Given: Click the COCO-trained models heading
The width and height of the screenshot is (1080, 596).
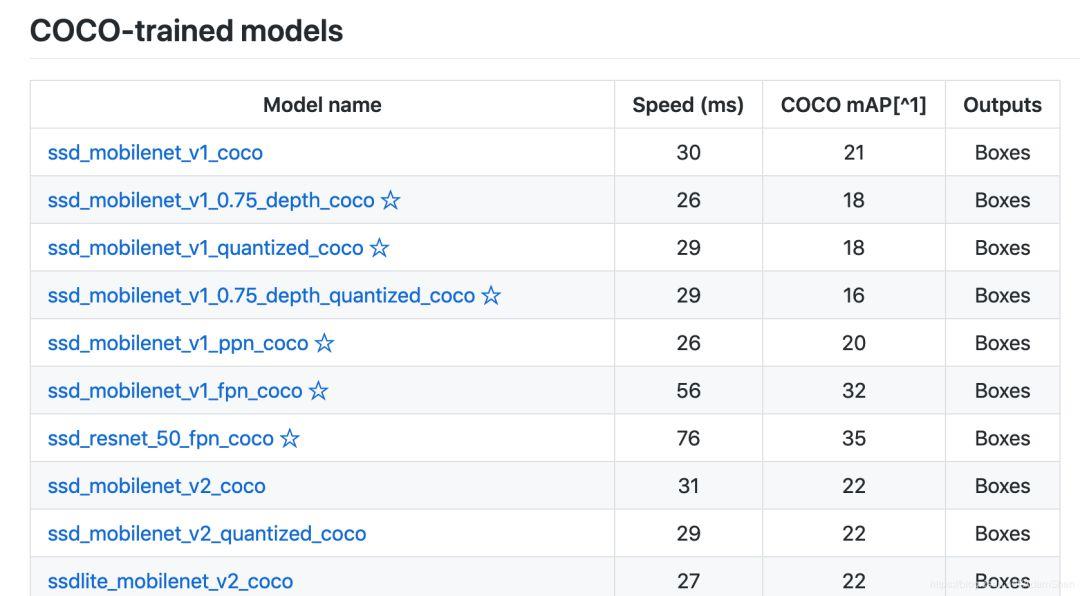Looking at the screenshot, I should (186, 31).
